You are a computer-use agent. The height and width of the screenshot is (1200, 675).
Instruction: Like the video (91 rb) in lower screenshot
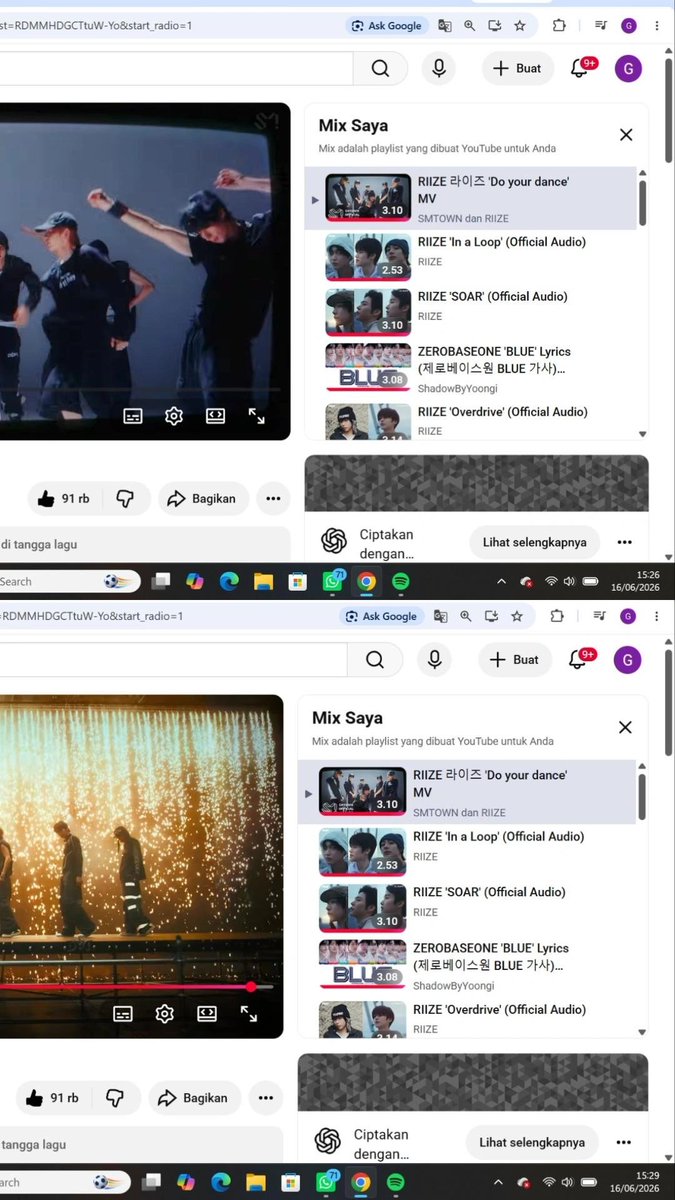pos(52,1098)
